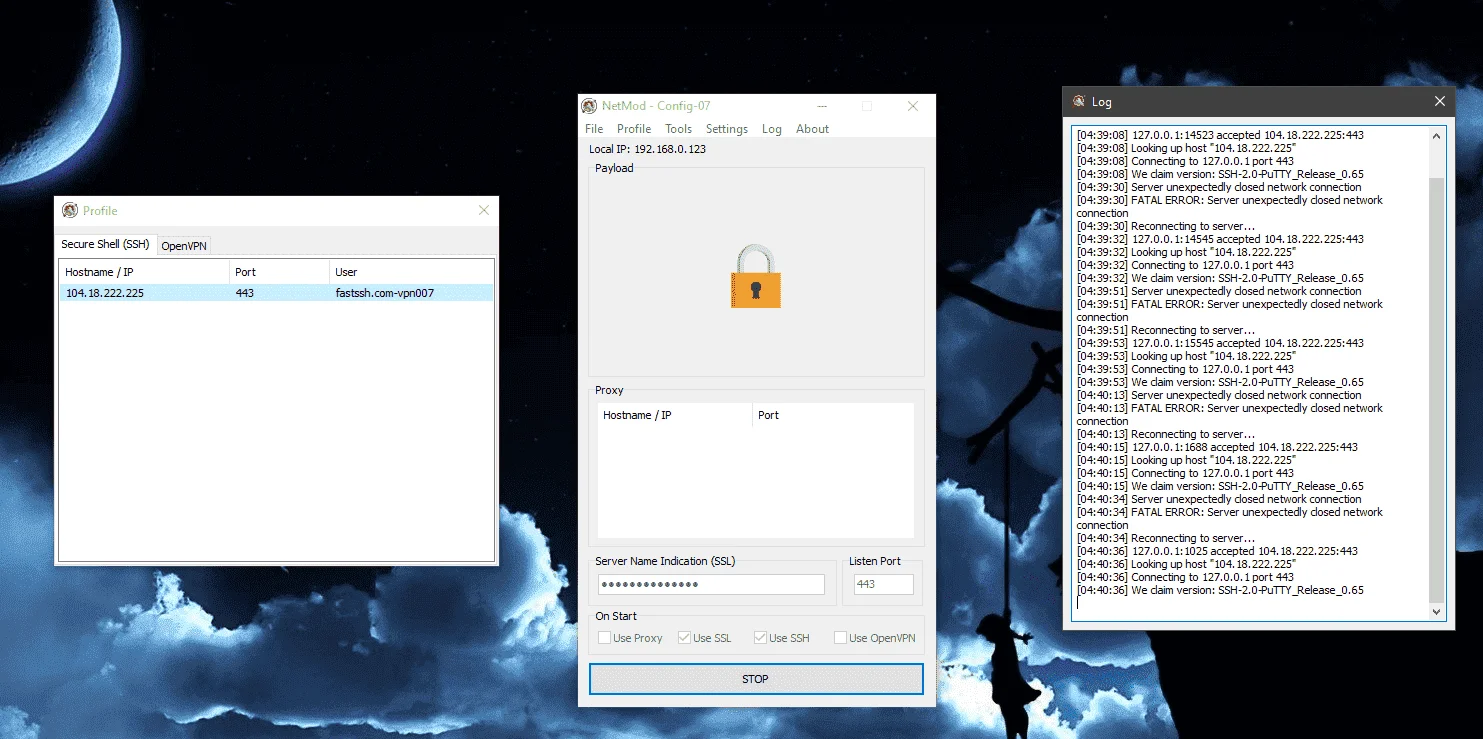Click the Log window vertical scrollbar thumb
1483x739 pixels.
tap(1437, 390)
